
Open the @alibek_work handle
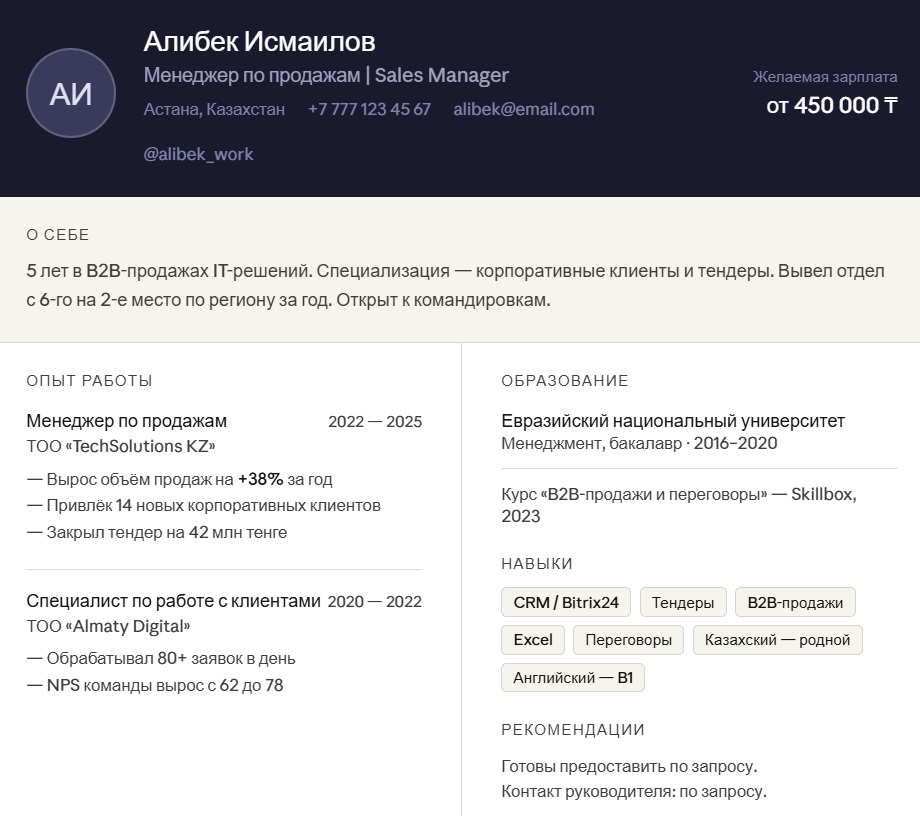tap(198, 154)
